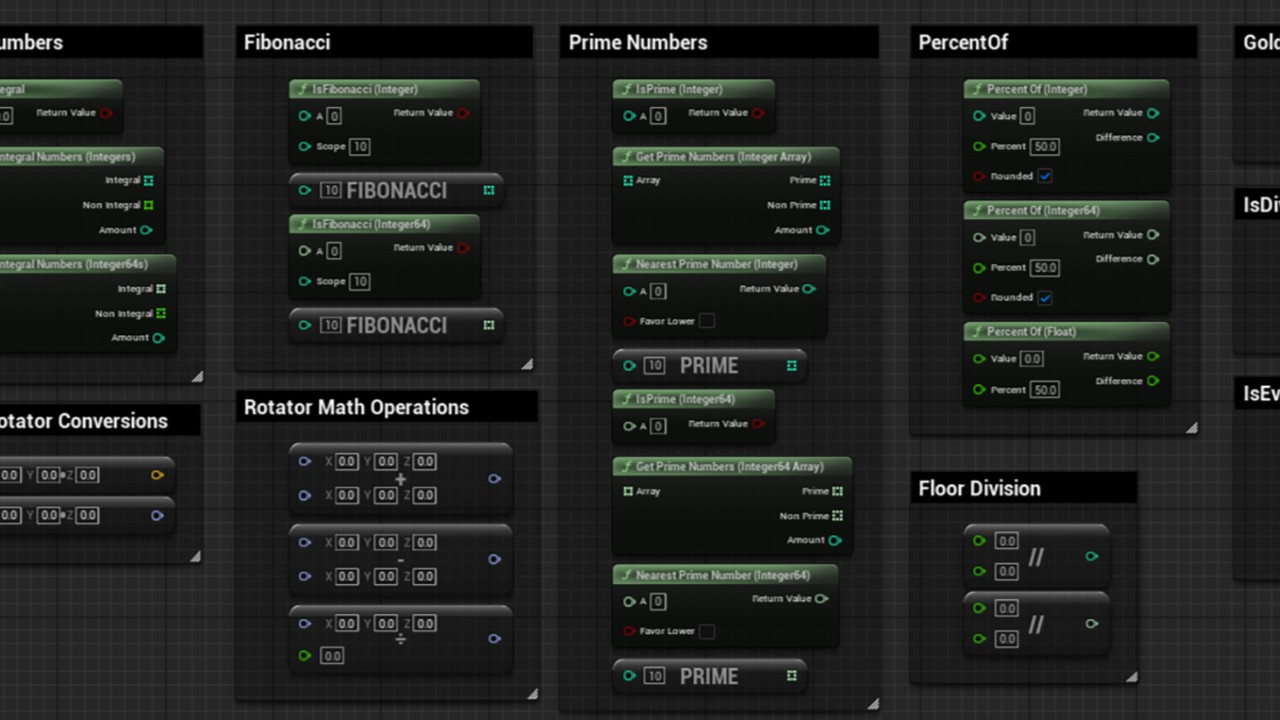Enable Favor Lower on Nearest Prime Number (Integer)
This screenshot has width=1280, height=720.
pyautogui.click(x=707, y=321)
